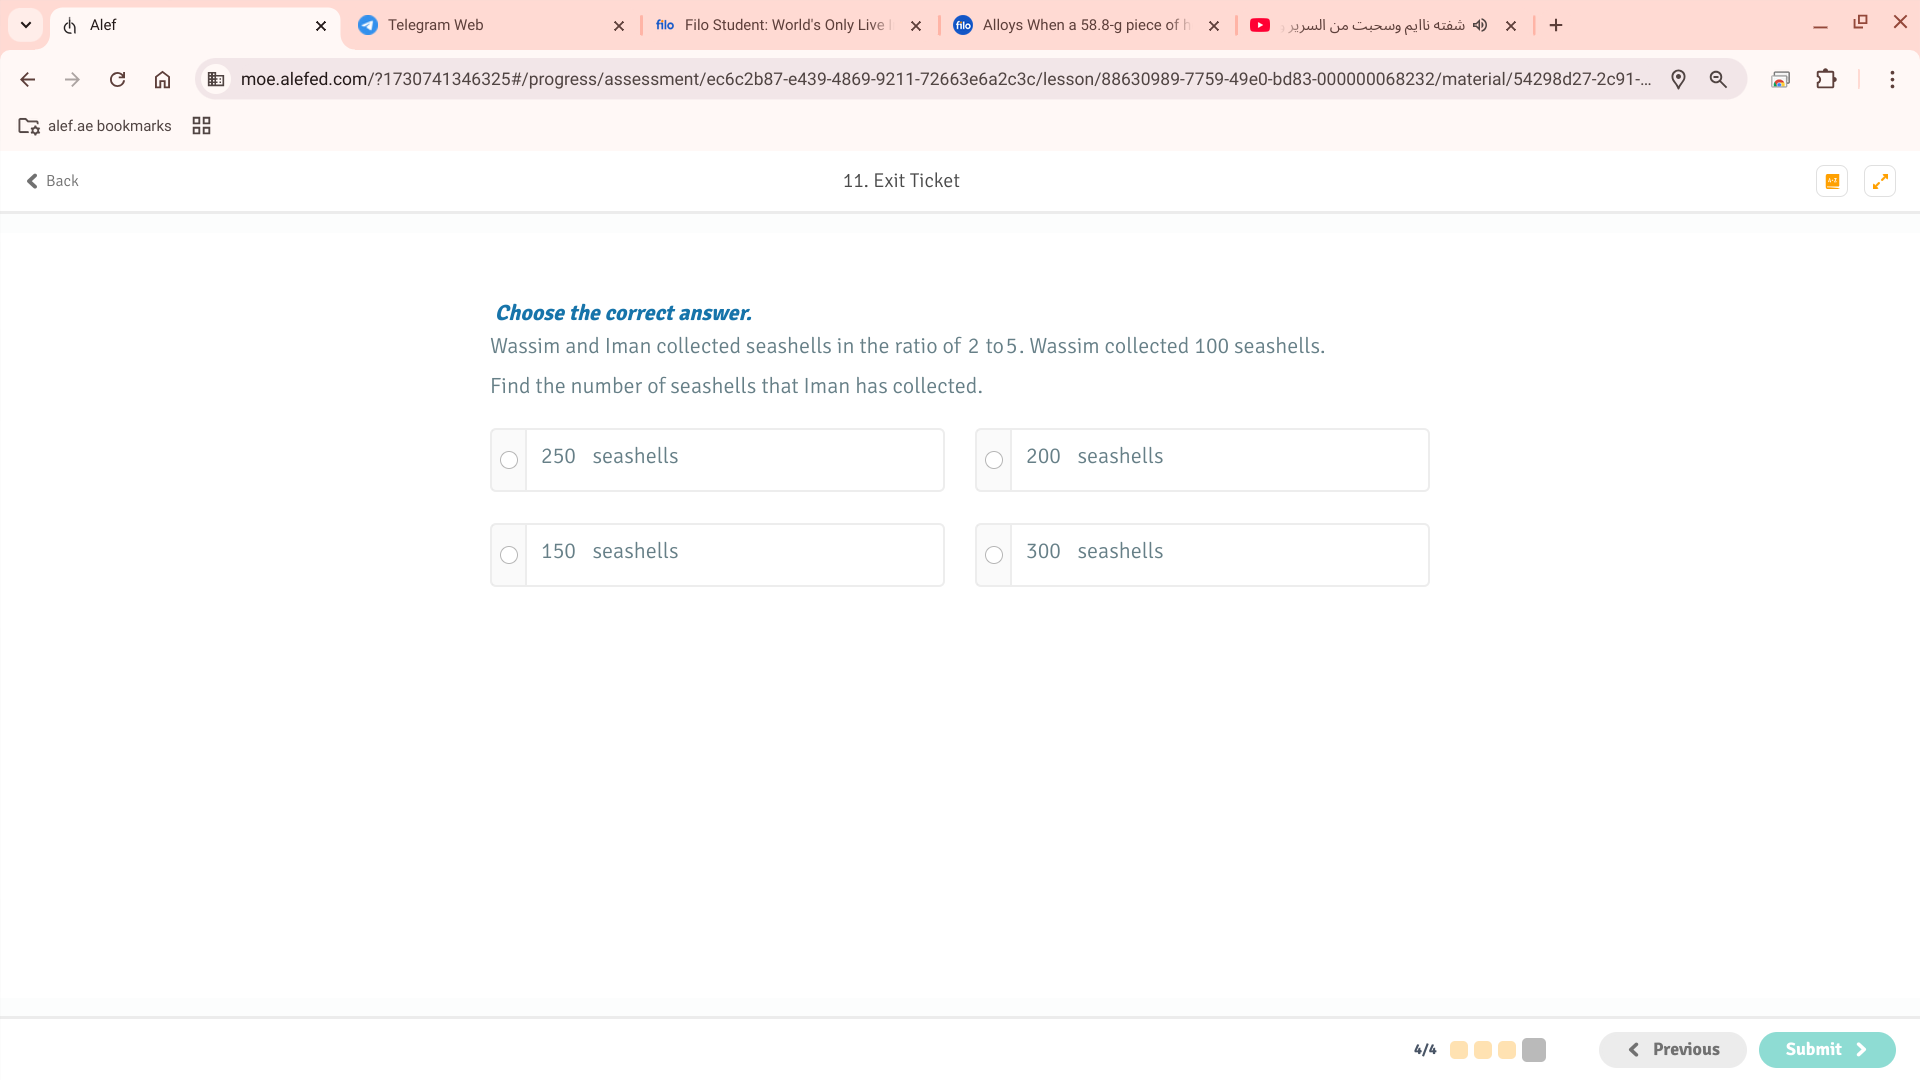Image resolution: width=1920 pixels, height=1080 pixels.
Task: Select the 250 seashells answer
Action: pyautogui.click(x=509, y=460)
